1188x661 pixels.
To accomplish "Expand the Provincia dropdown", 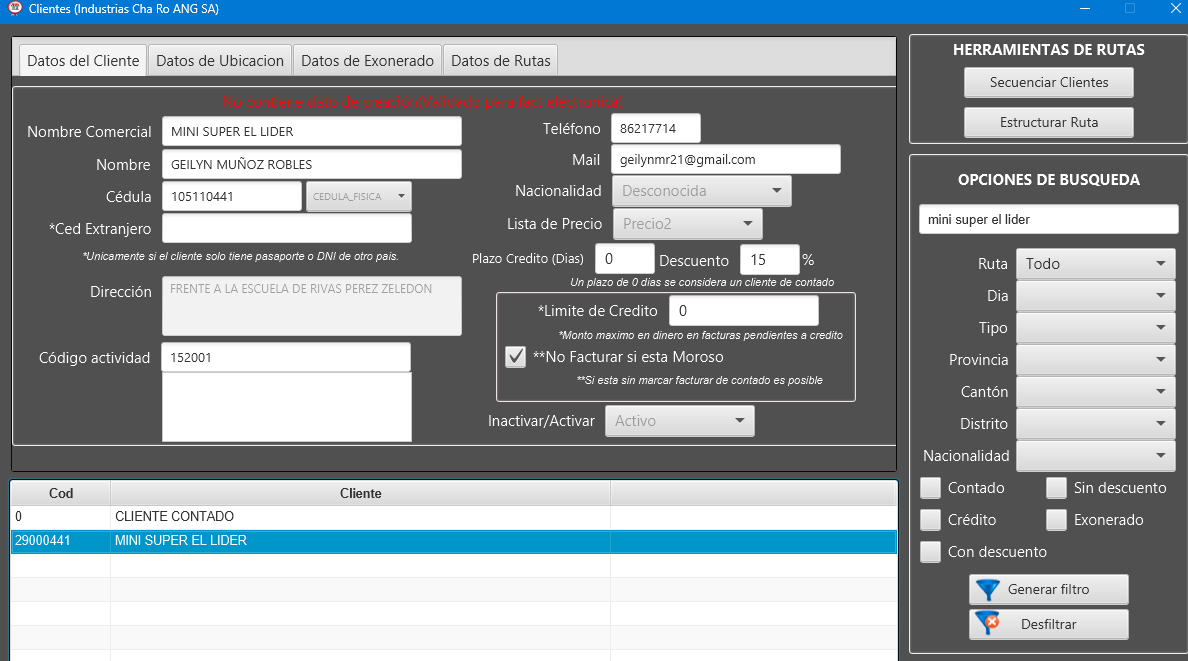I will pyautogui.click(x=1095, y=360).
